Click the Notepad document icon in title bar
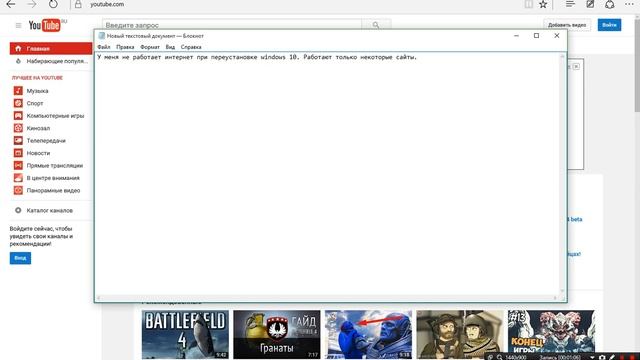Image resolution: width=640 pixels, height=360 pixels. pyautogui.click(x=102, y=36)
